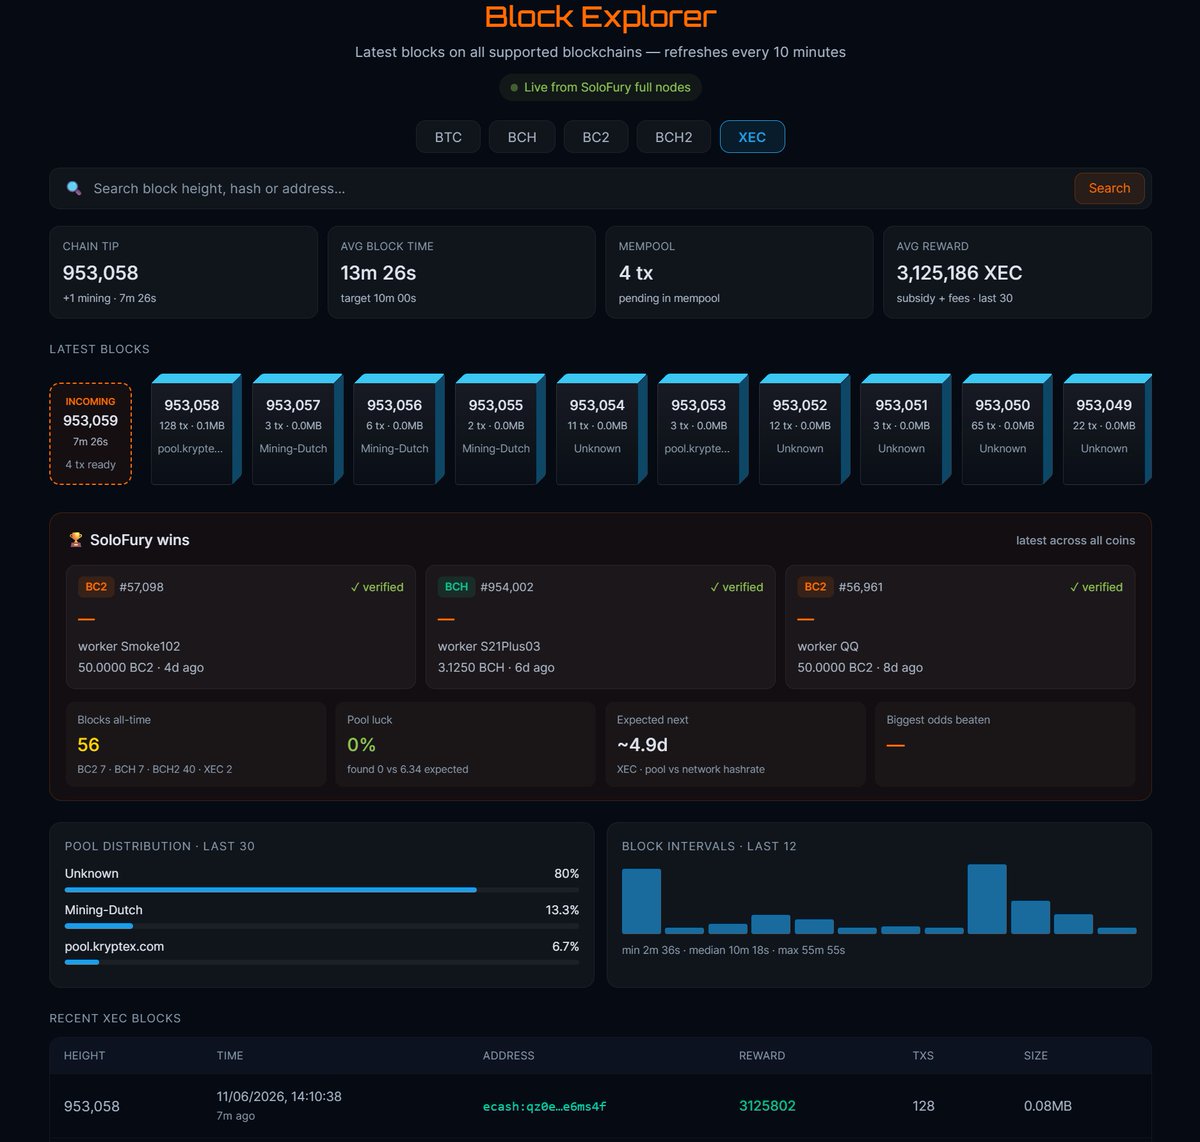
Task: Open block 953,054 cube
Action: click(601, 429)
